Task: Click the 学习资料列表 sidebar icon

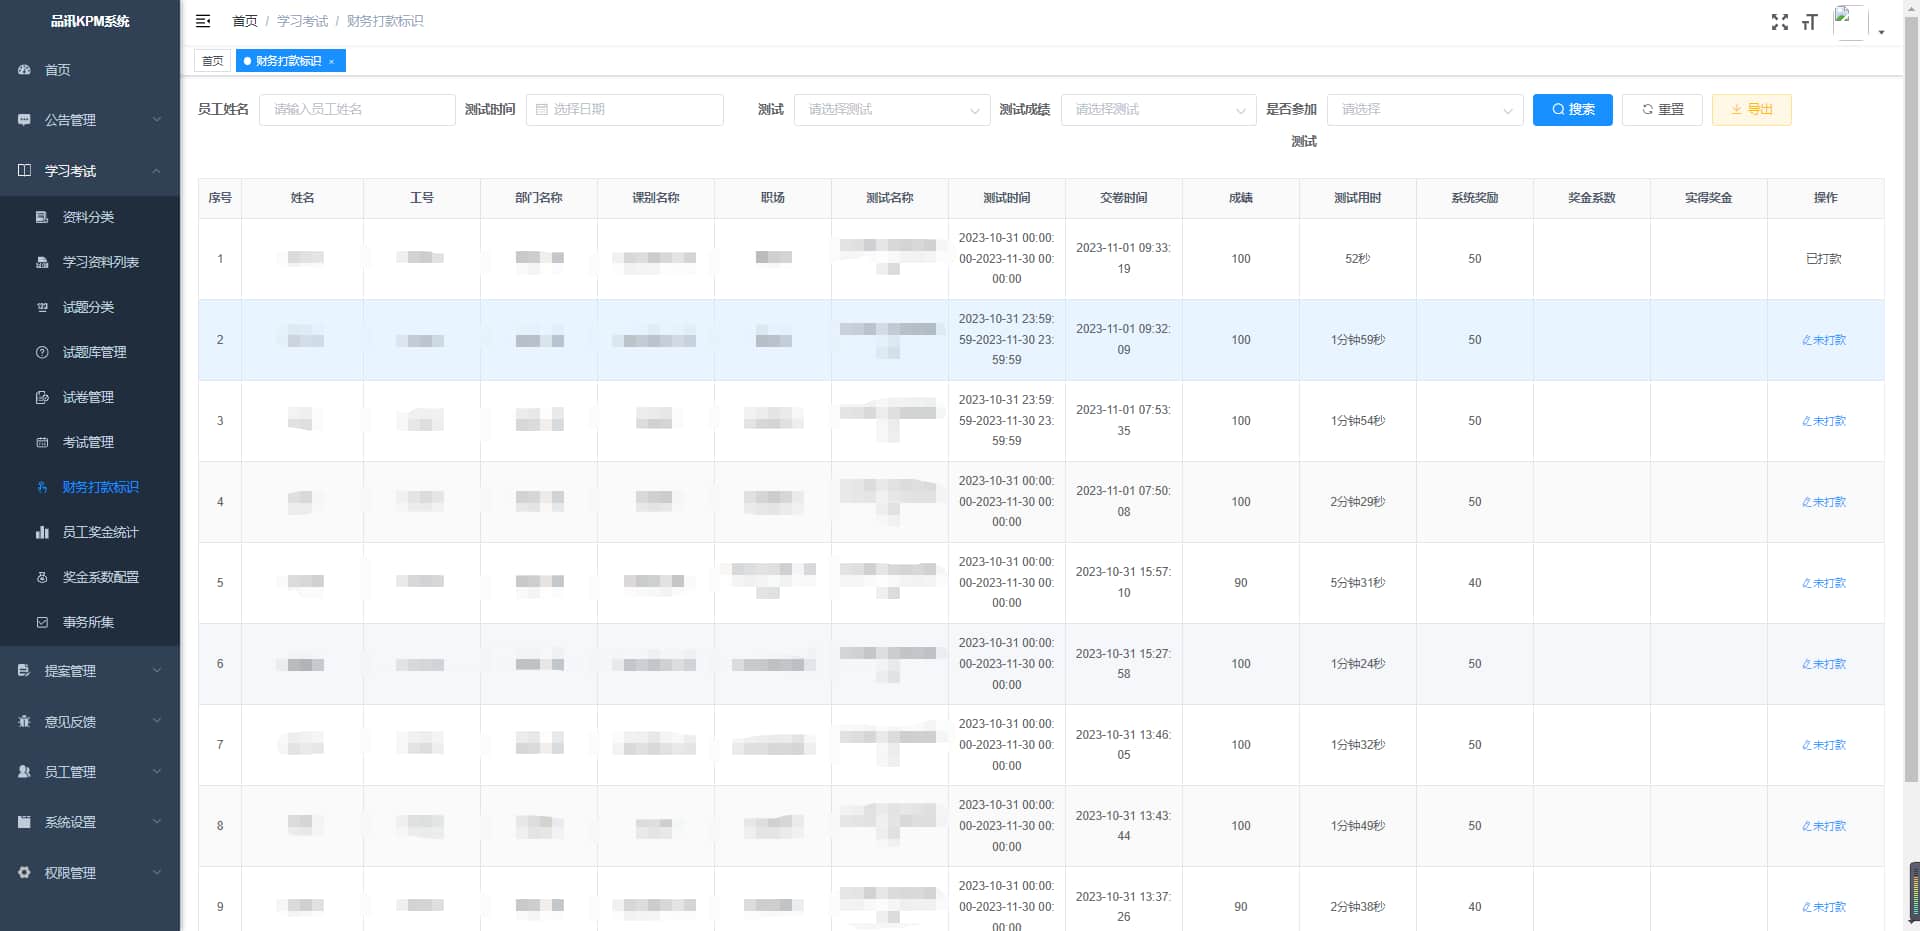Action: (x=42, y=262)
